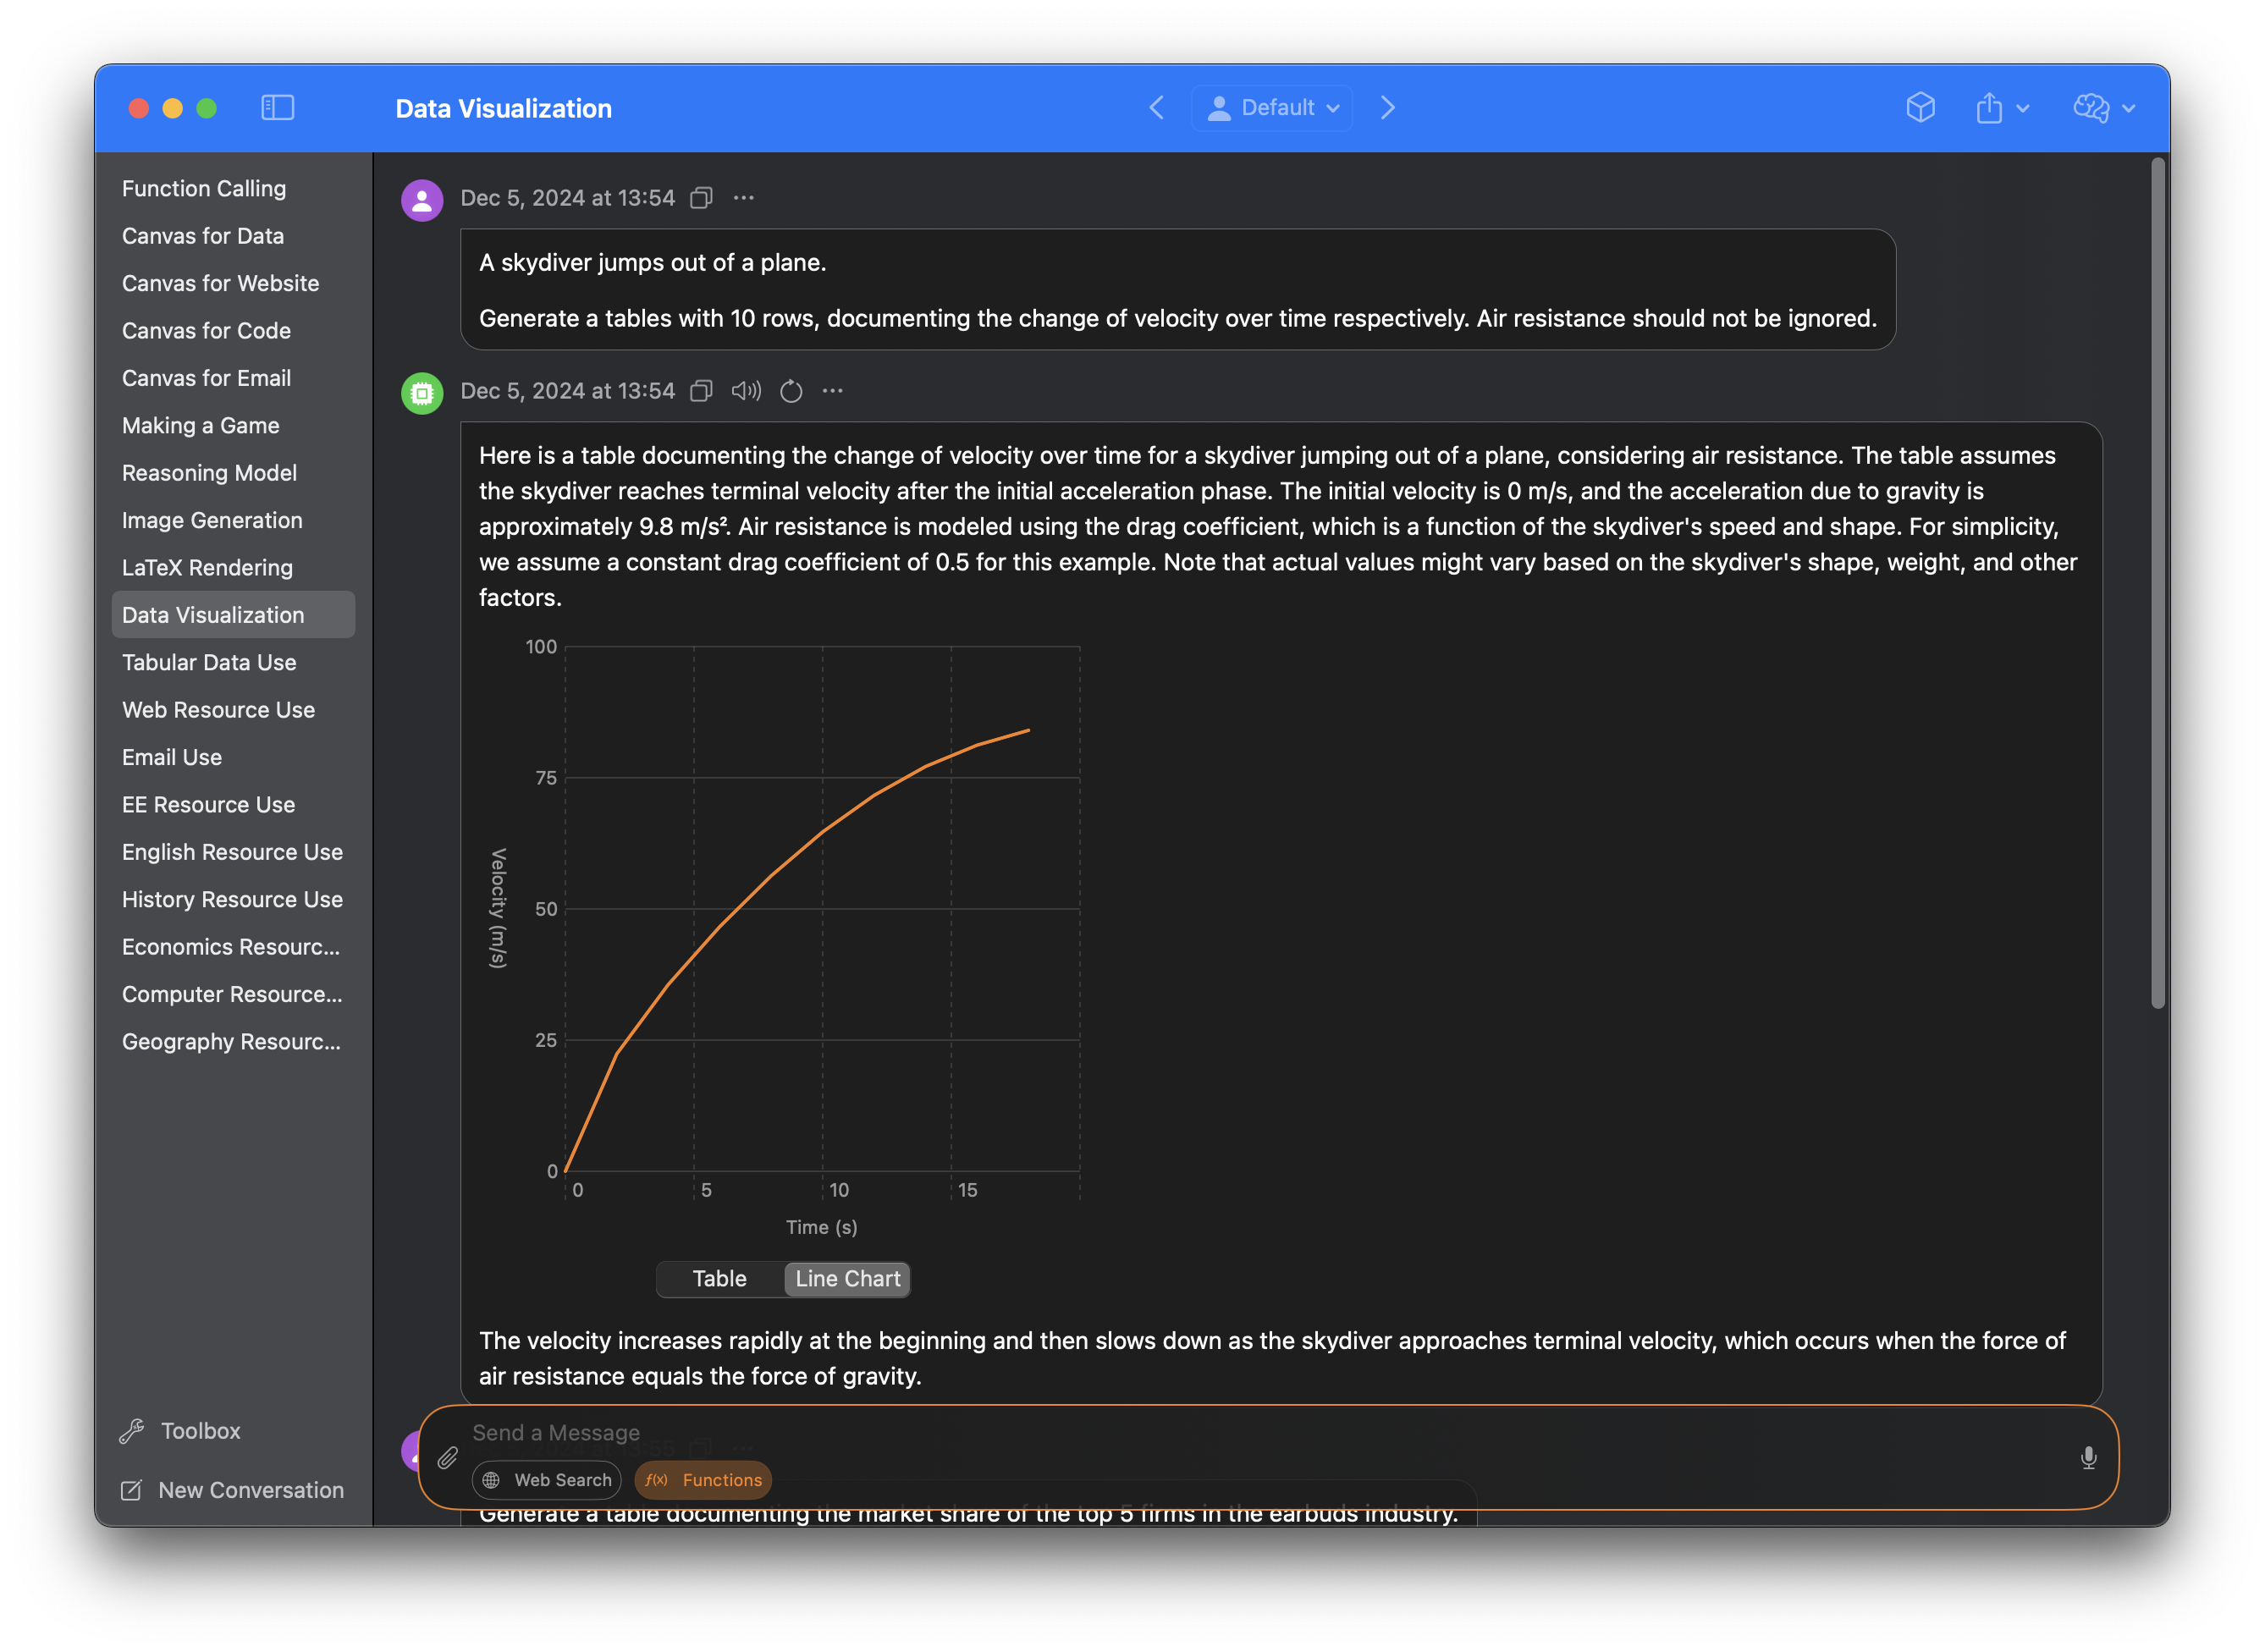Screen dimensions: 2265x1652
Task: Click the Send a Message field
Action: click(x=1200, y=1433)
